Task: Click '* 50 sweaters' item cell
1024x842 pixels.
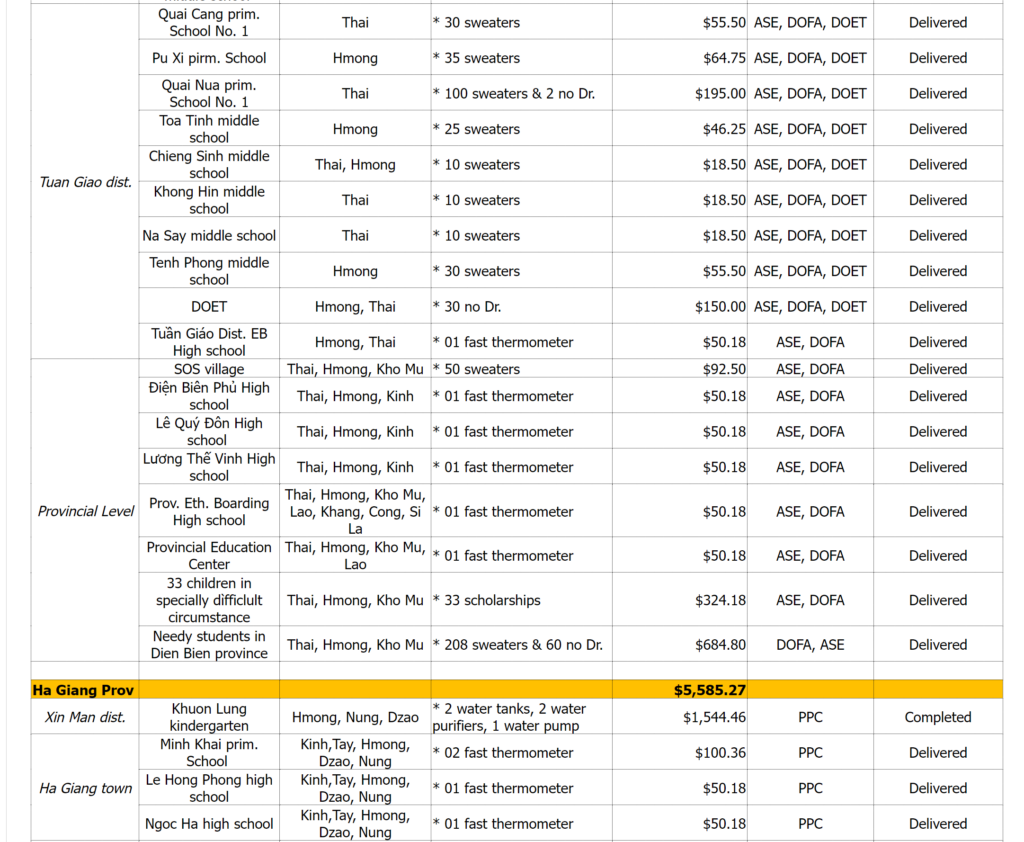Action: coord(521,368)
